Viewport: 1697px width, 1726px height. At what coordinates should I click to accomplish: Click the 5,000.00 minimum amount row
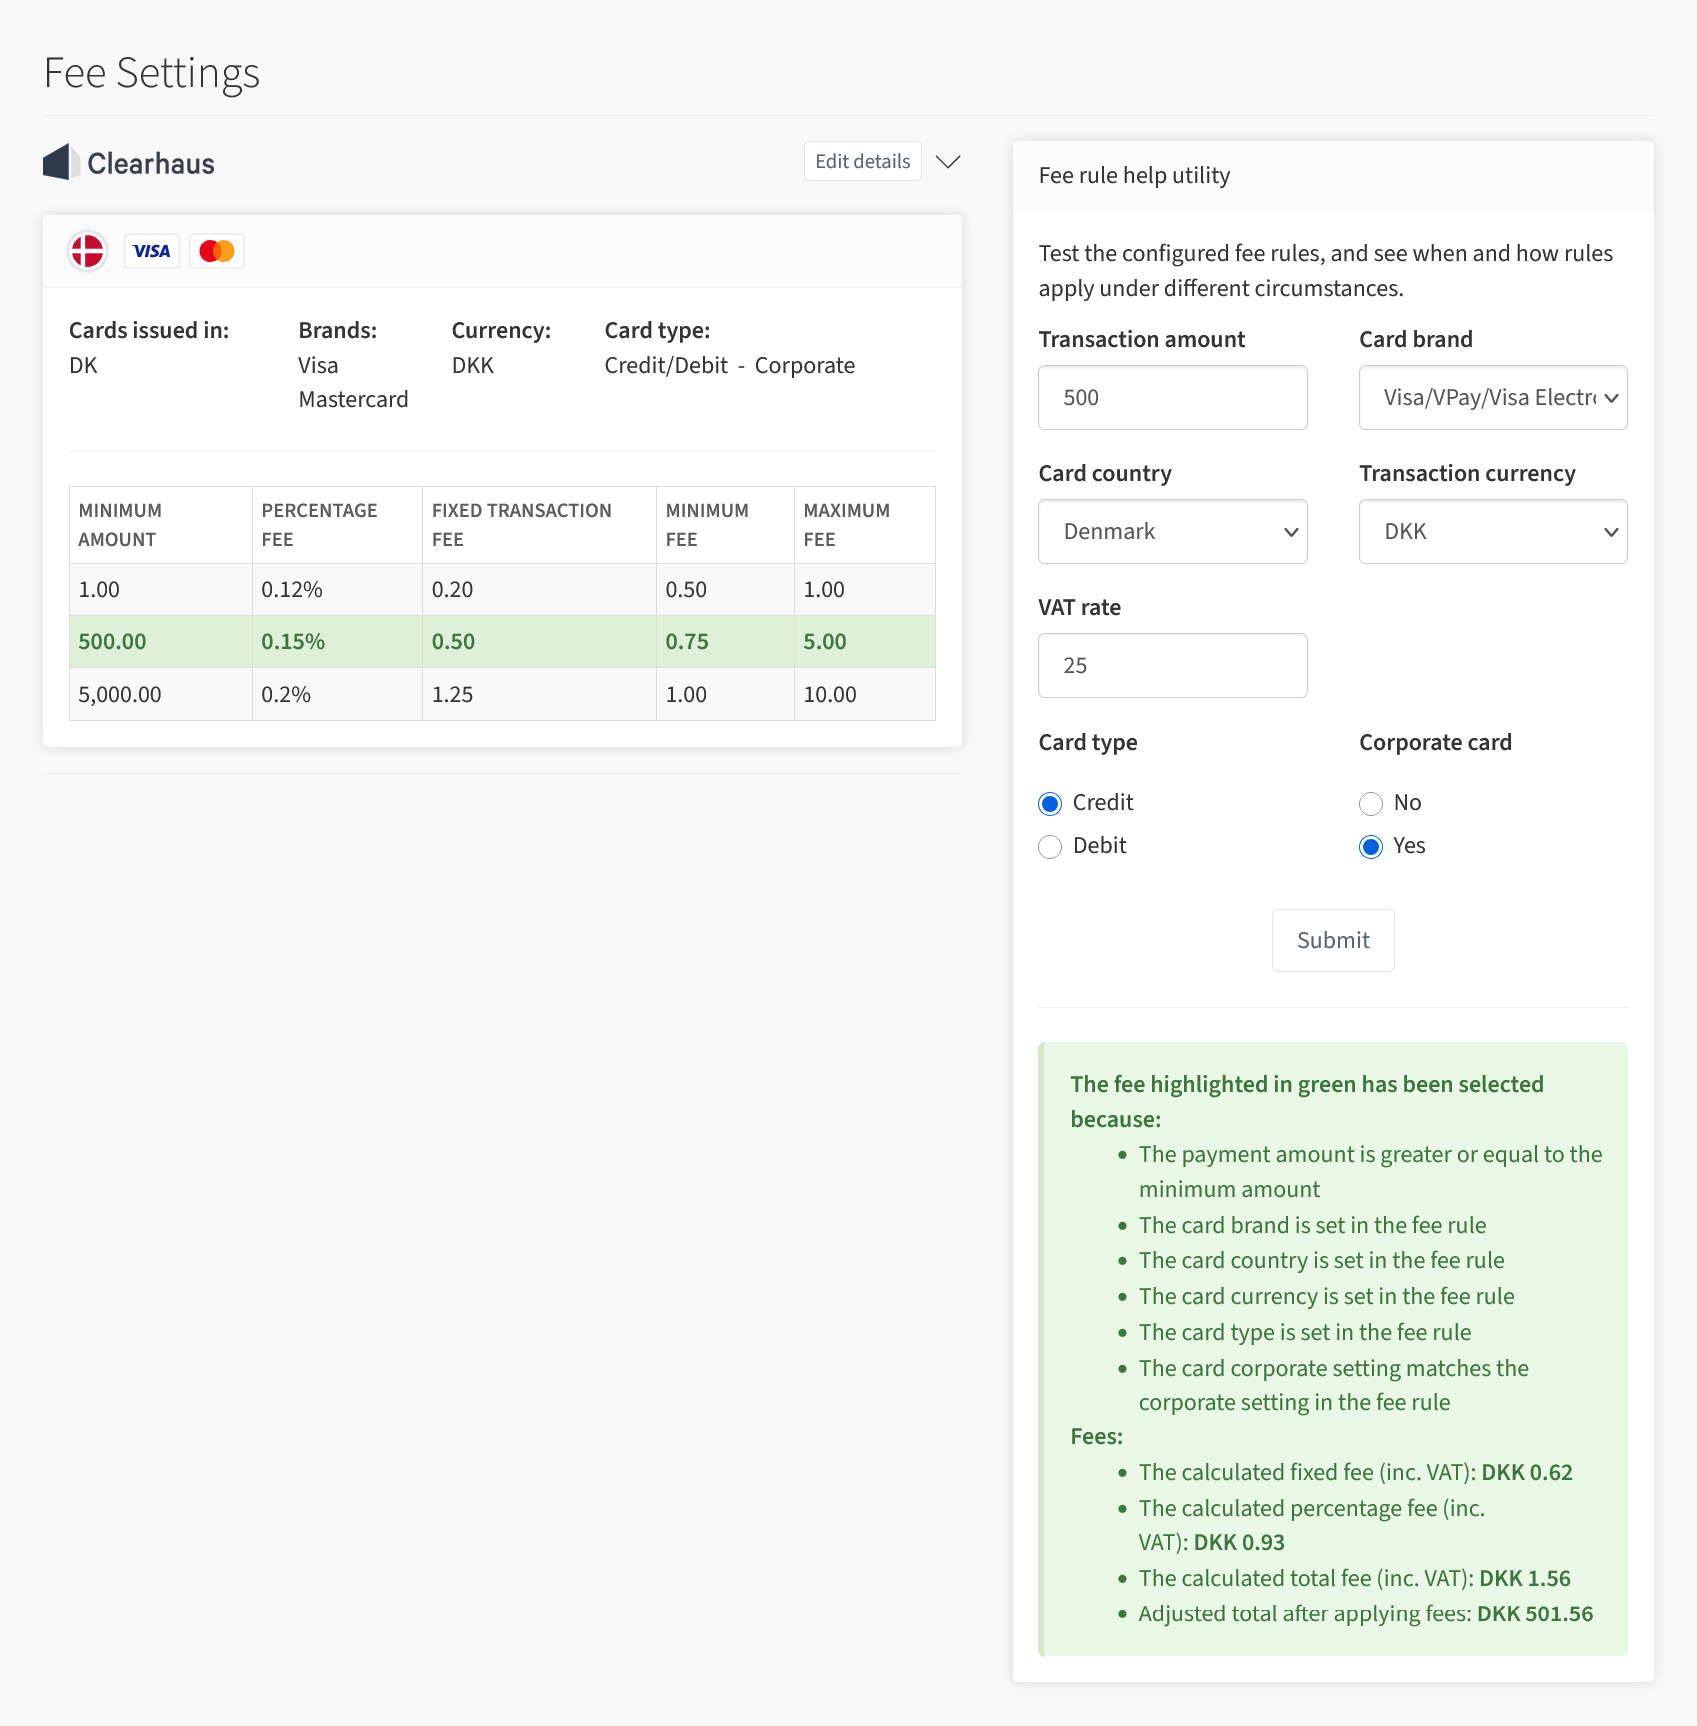[160, 693]
